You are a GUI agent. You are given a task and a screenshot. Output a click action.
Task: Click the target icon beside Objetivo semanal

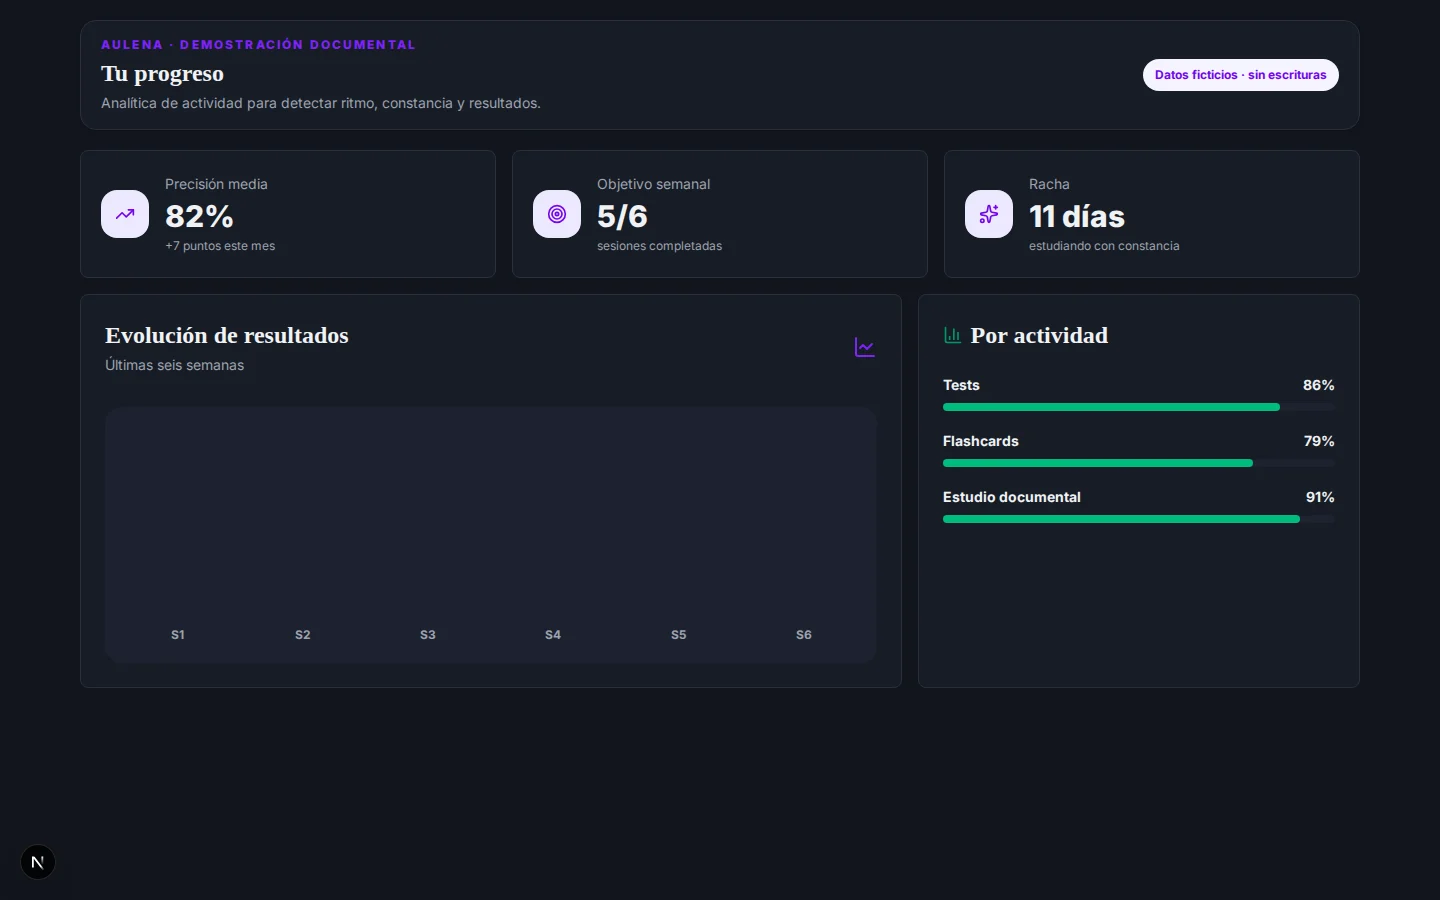(x=557, y=214)
